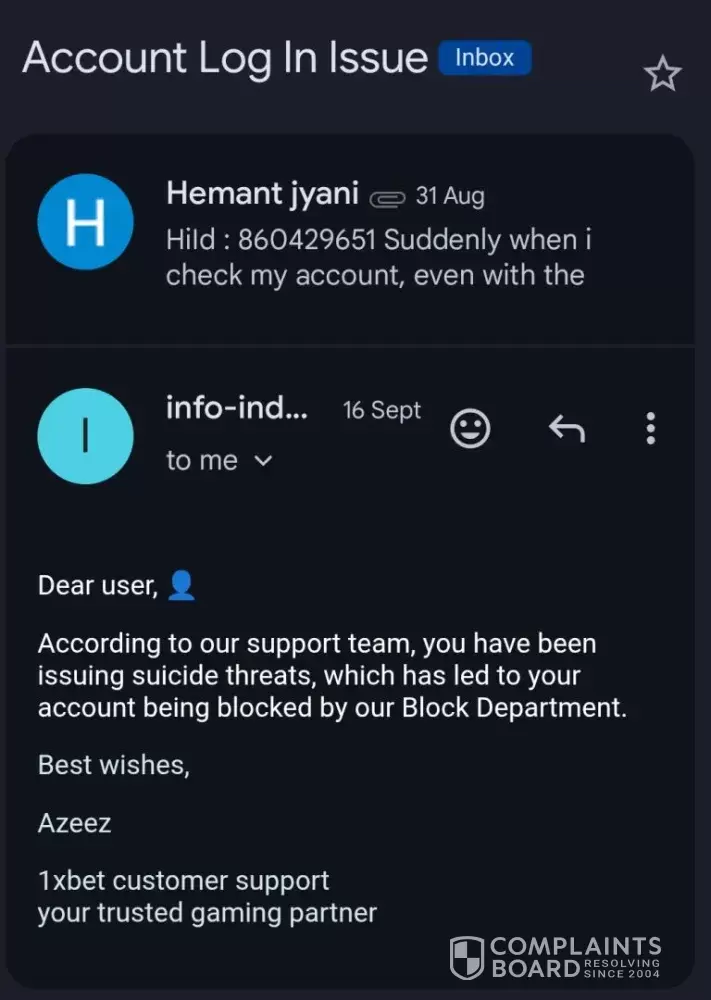Viewport: 711px width, 1000px height.
Task: Click the paperclip attachment icon
Action: pyautogui.click(x=386, y=198)
